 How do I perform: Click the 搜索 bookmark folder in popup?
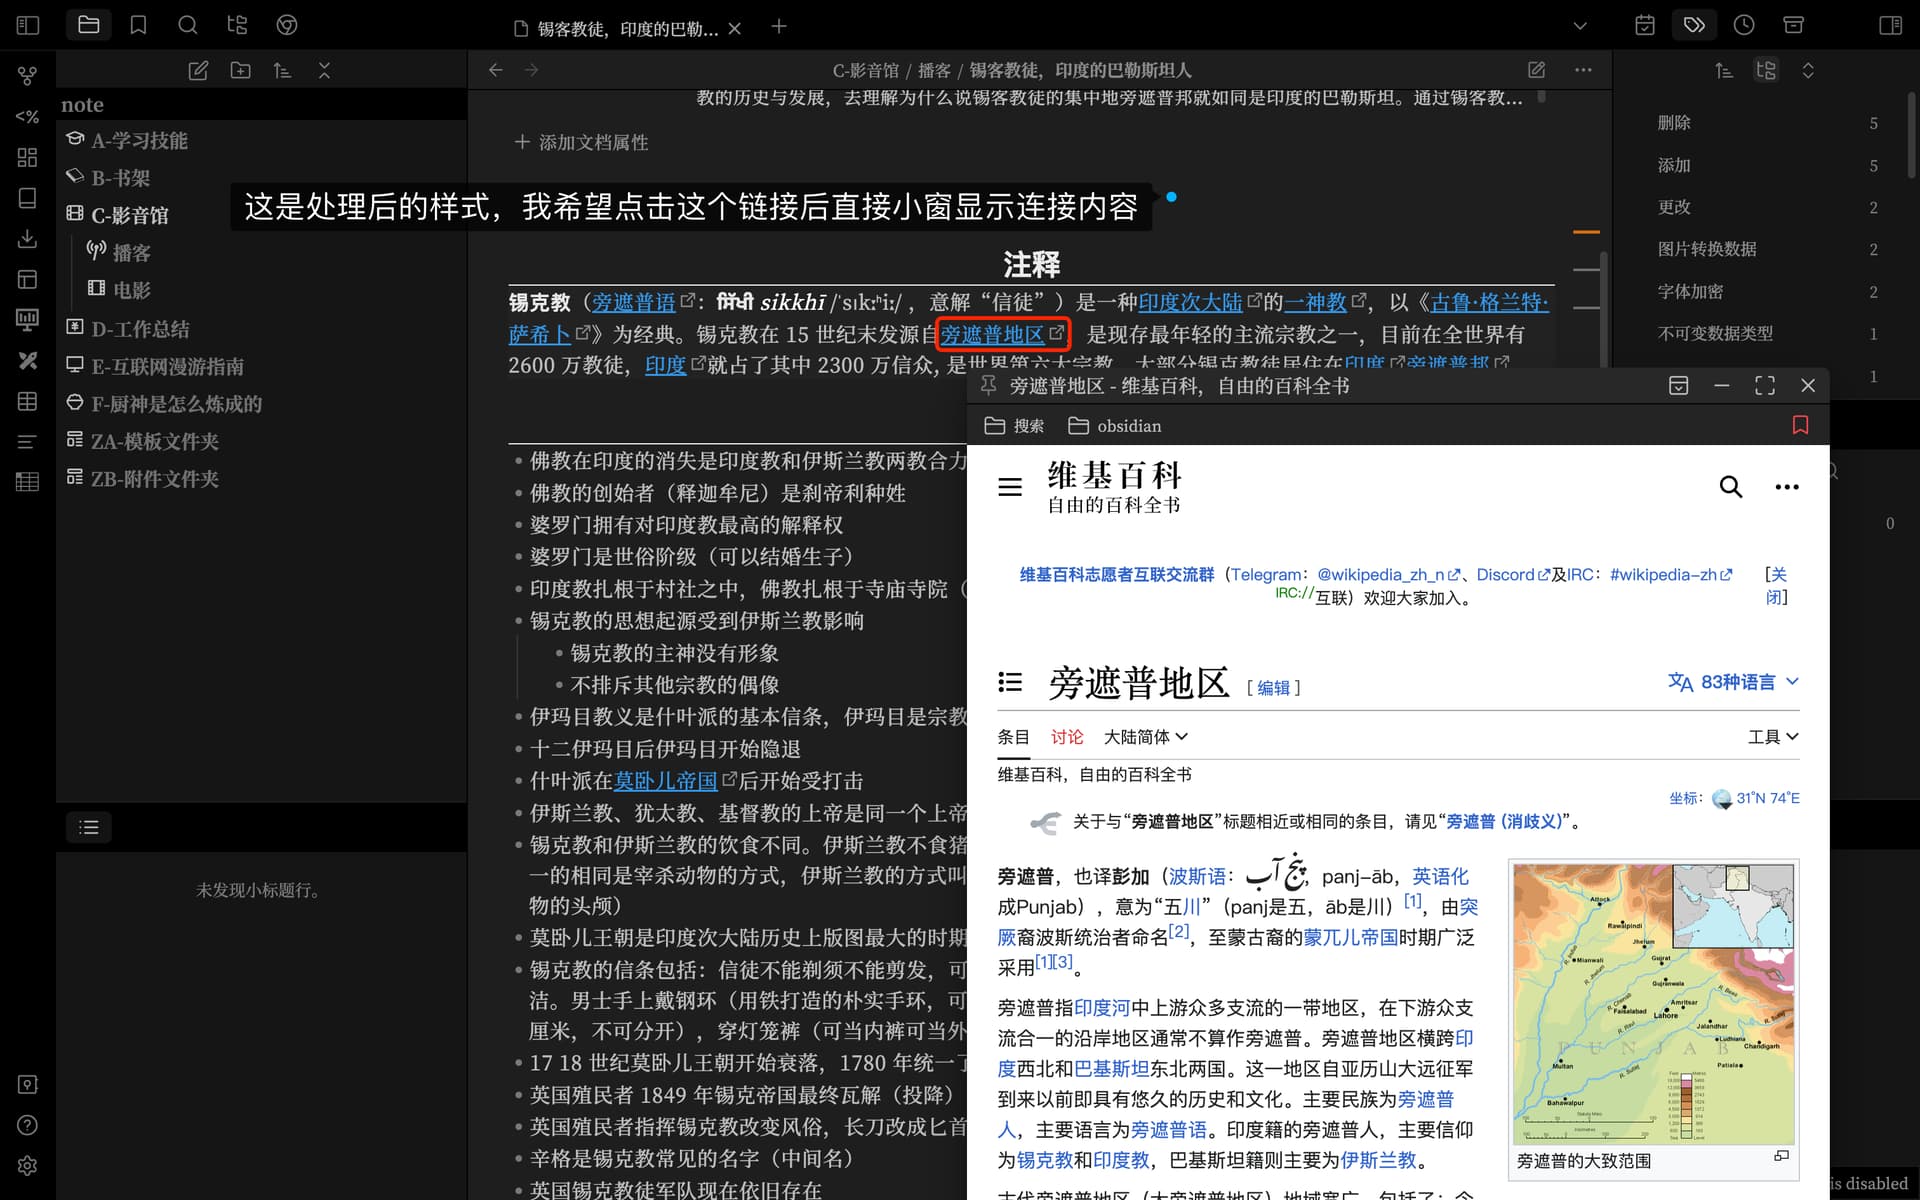point(1014,426)
